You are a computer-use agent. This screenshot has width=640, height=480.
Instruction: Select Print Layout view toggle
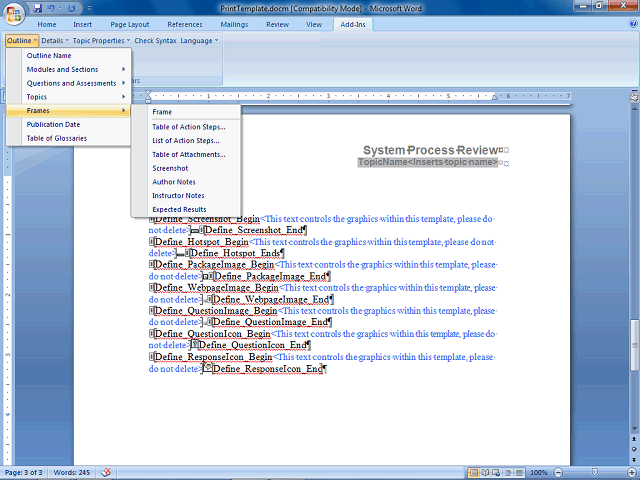coord(474,473)
